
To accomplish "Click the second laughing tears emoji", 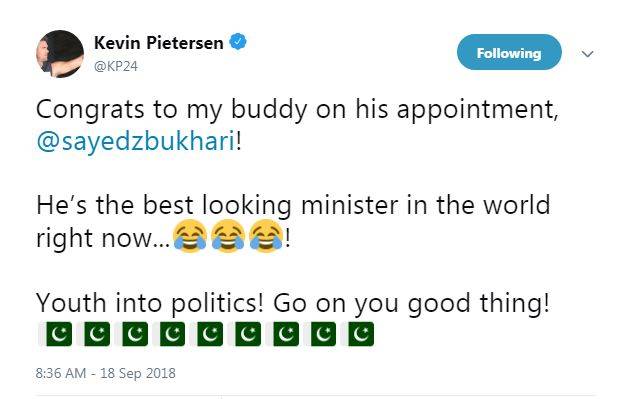I will pos(228,236).
